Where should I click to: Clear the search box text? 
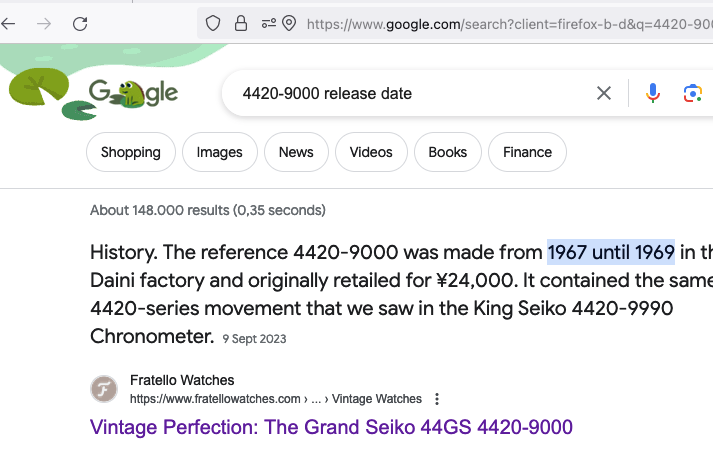[603, 93]
